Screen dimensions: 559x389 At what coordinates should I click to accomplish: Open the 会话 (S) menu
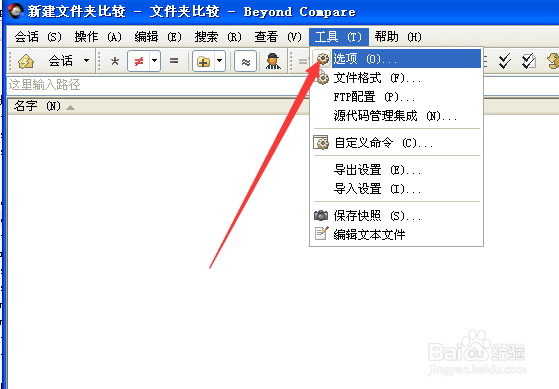[38, 37]
